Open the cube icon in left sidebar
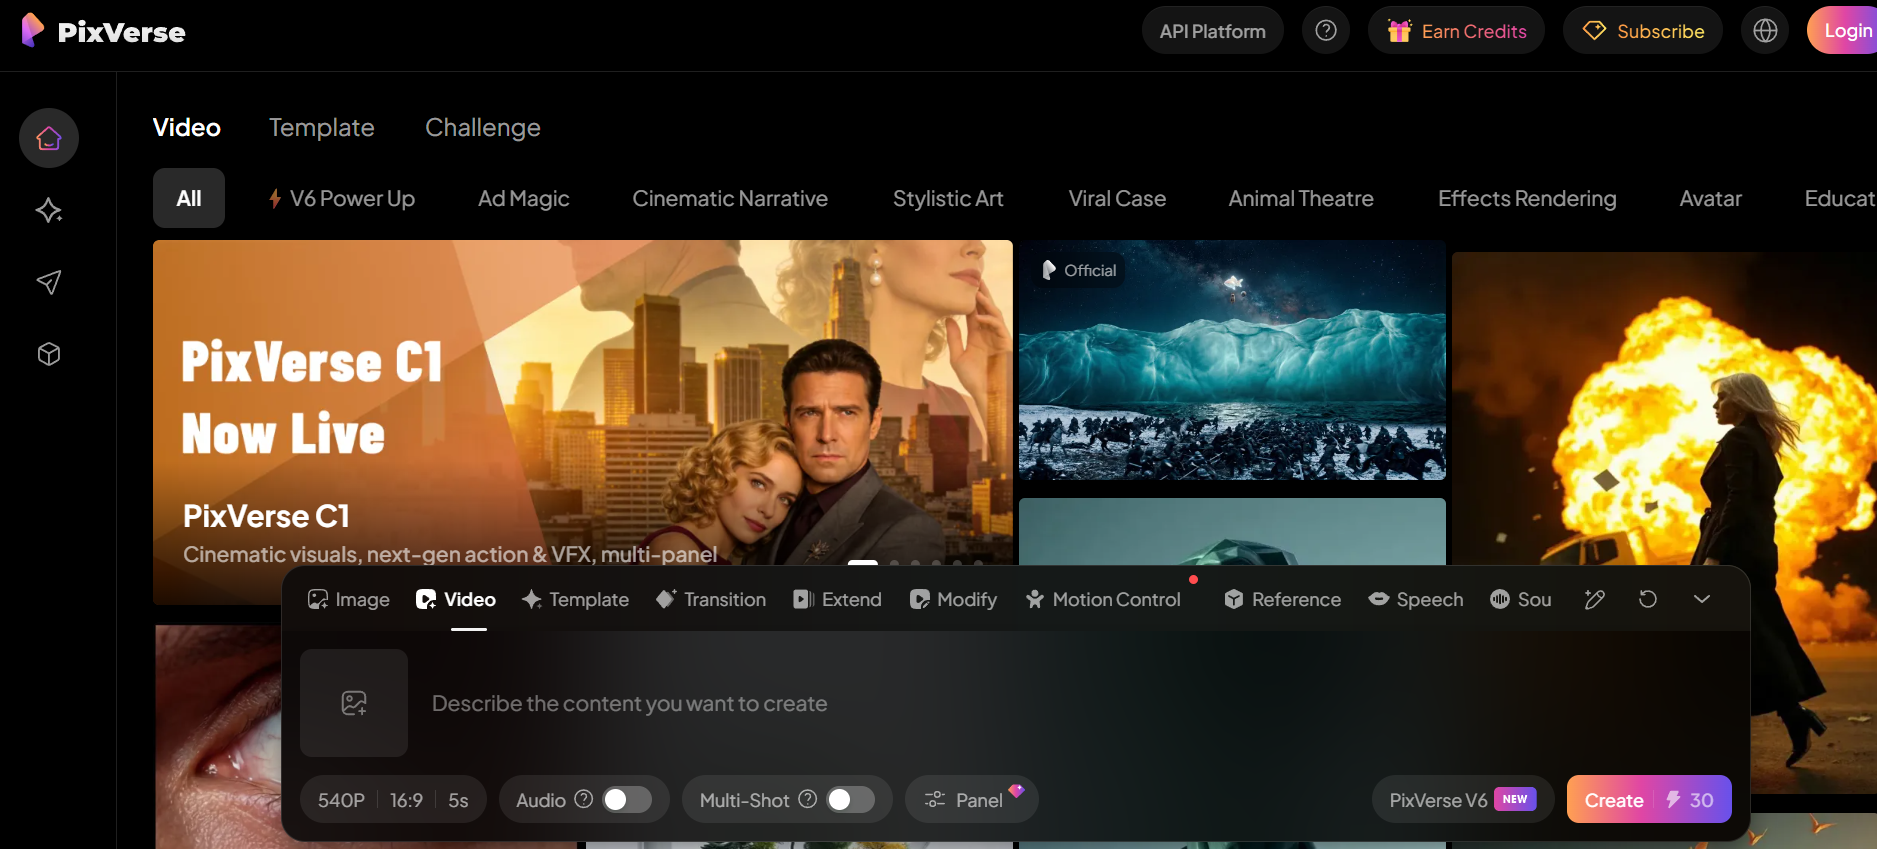 coord(49,354)
